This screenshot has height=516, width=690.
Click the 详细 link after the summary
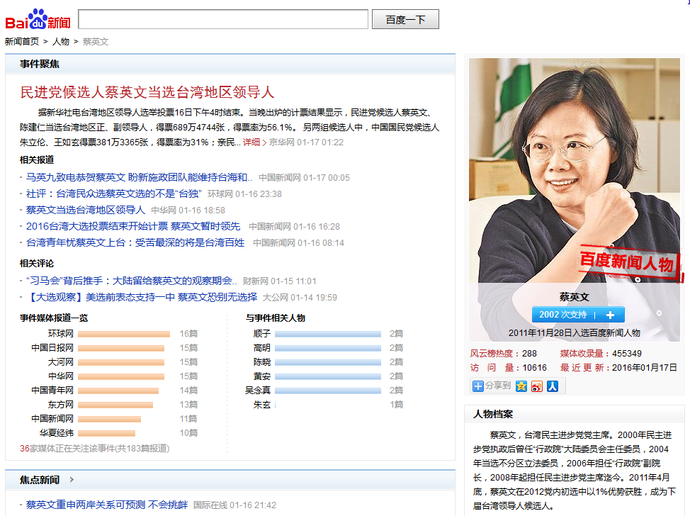click(251, 143)
